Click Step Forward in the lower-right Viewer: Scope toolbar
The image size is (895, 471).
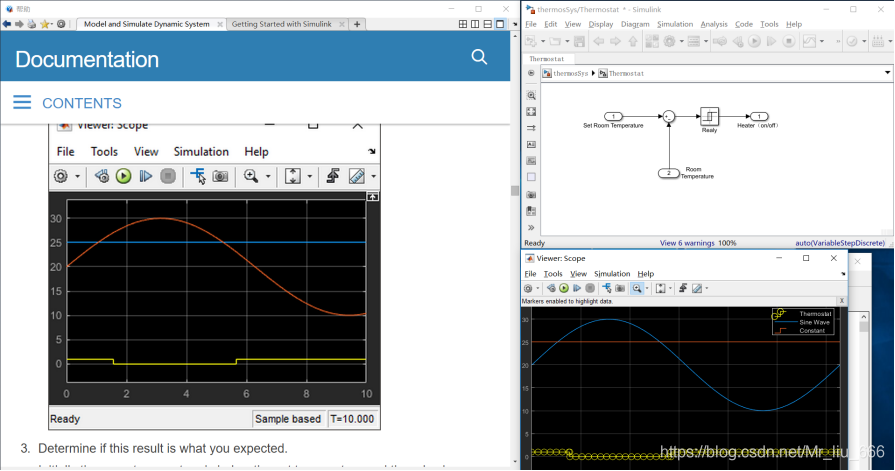pos(577,288)
